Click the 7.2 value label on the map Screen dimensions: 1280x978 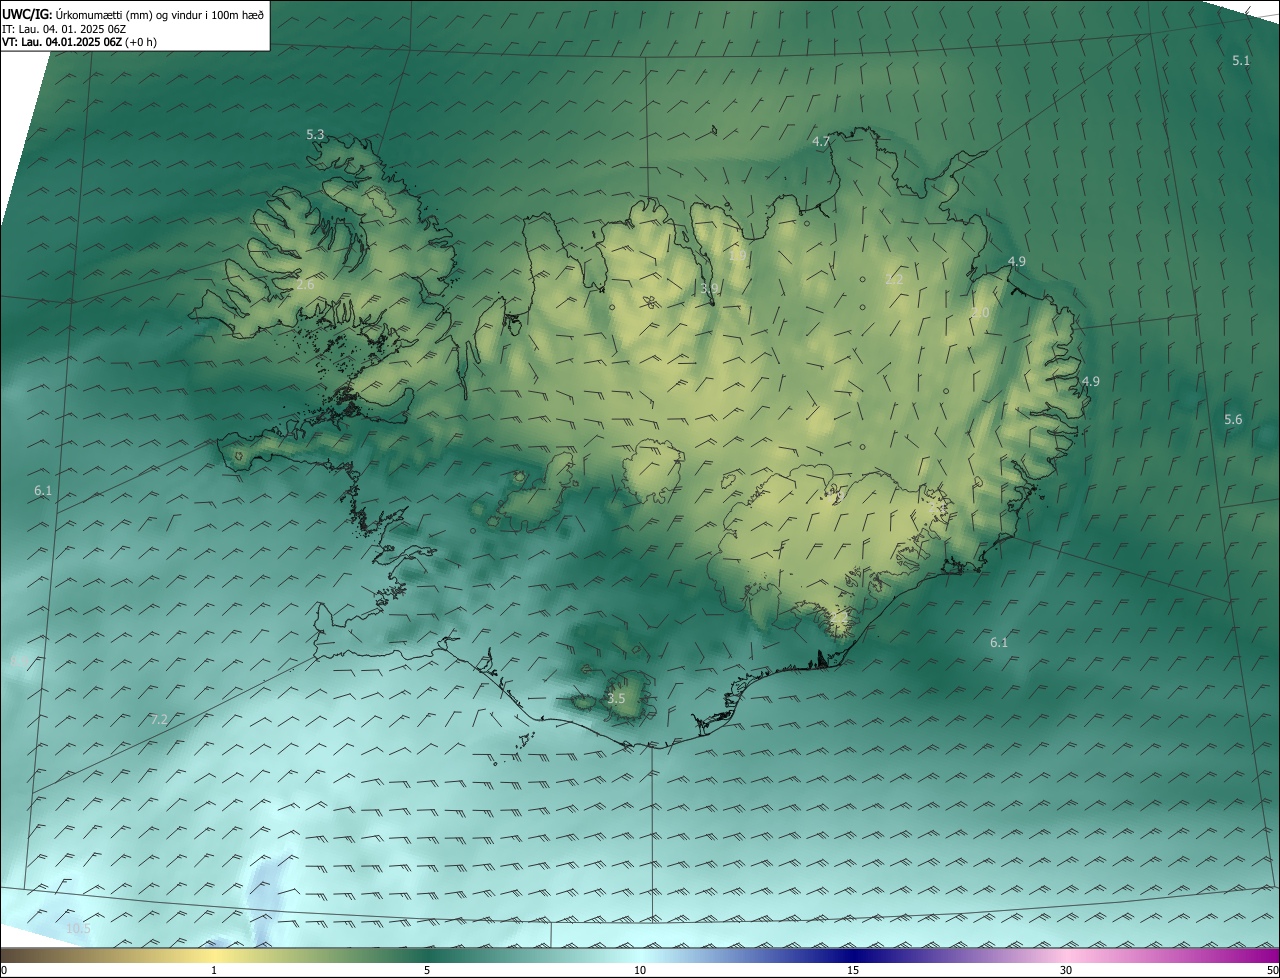[x=159, y=720]
